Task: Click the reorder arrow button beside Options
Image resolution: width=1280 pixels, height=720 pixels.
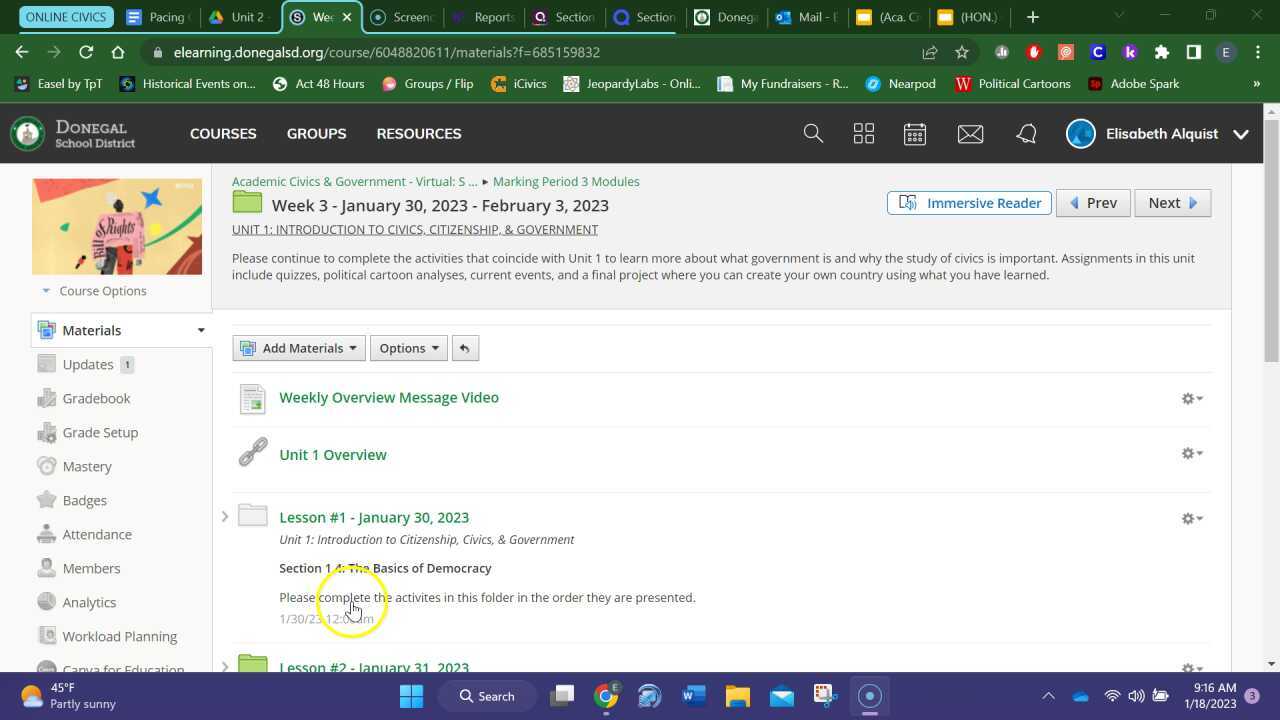Action: [464, 348]
